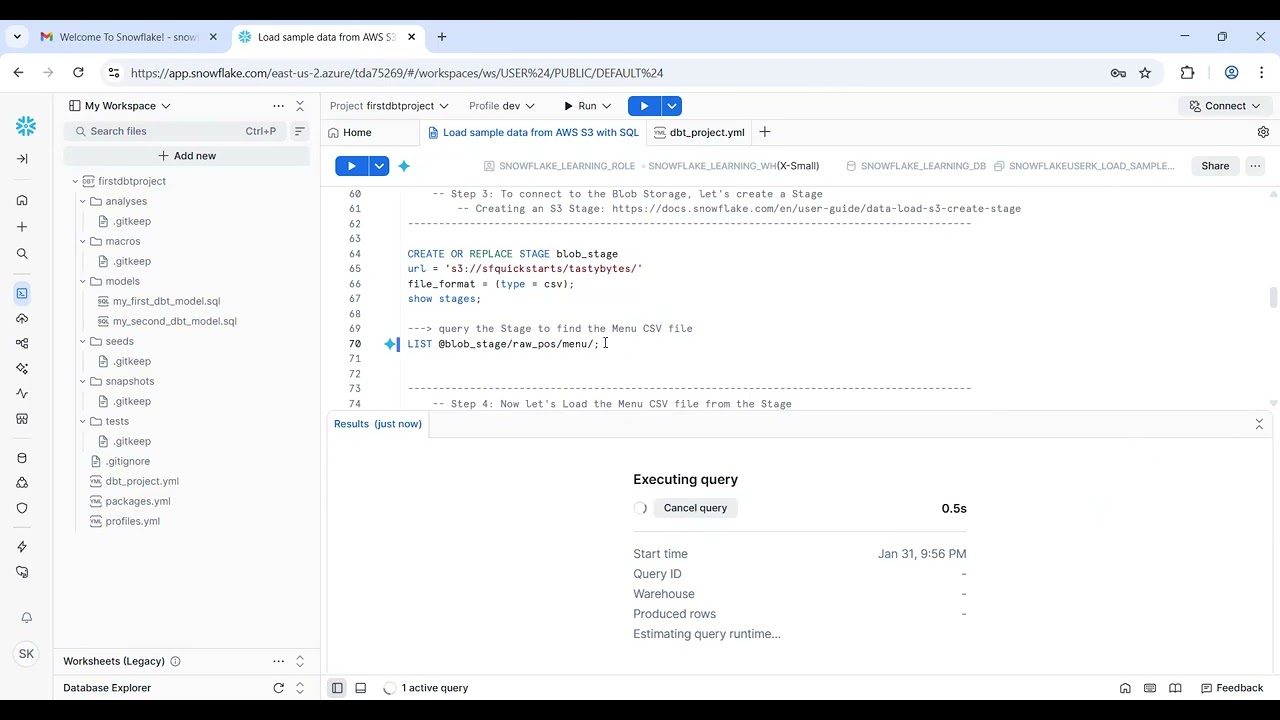This screenshot has height=720, width=1280.
Task: Open the database Catalog icon in the sidebar
Action: pos(22,458)
